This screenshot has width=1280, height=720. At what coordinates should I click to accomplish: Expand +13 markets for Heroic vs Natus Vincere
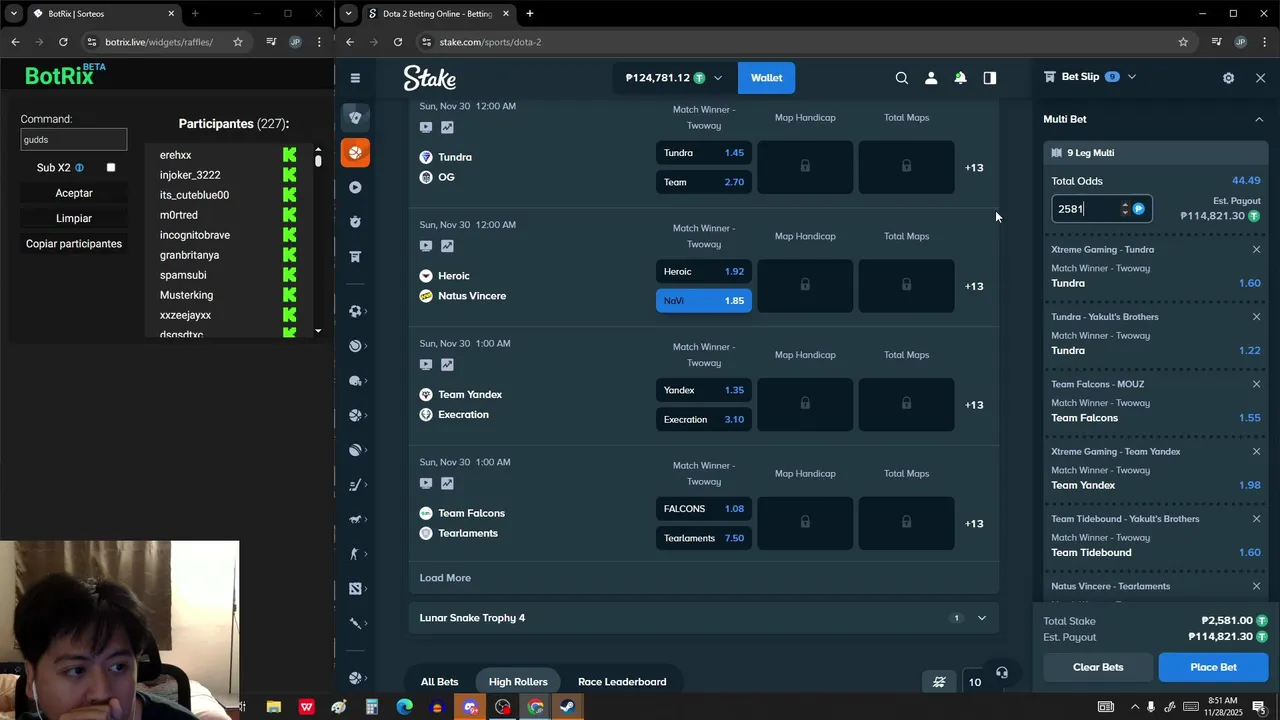point(974,287)
